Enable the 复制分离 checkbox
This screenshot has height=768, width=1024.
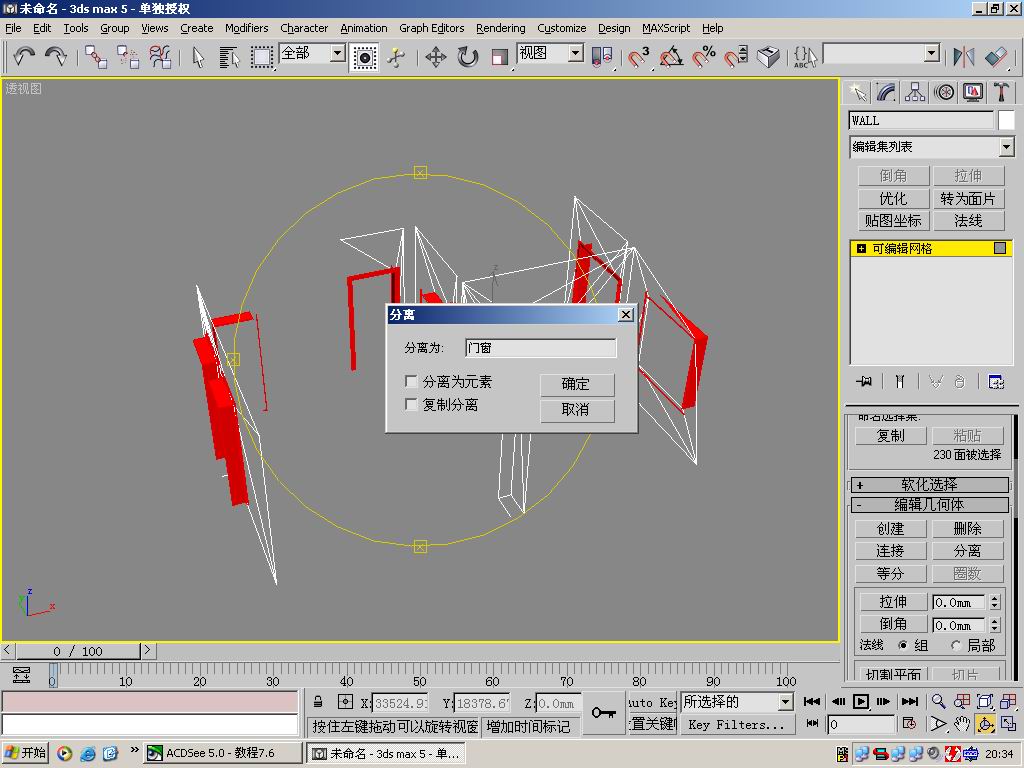click(411, 405)
